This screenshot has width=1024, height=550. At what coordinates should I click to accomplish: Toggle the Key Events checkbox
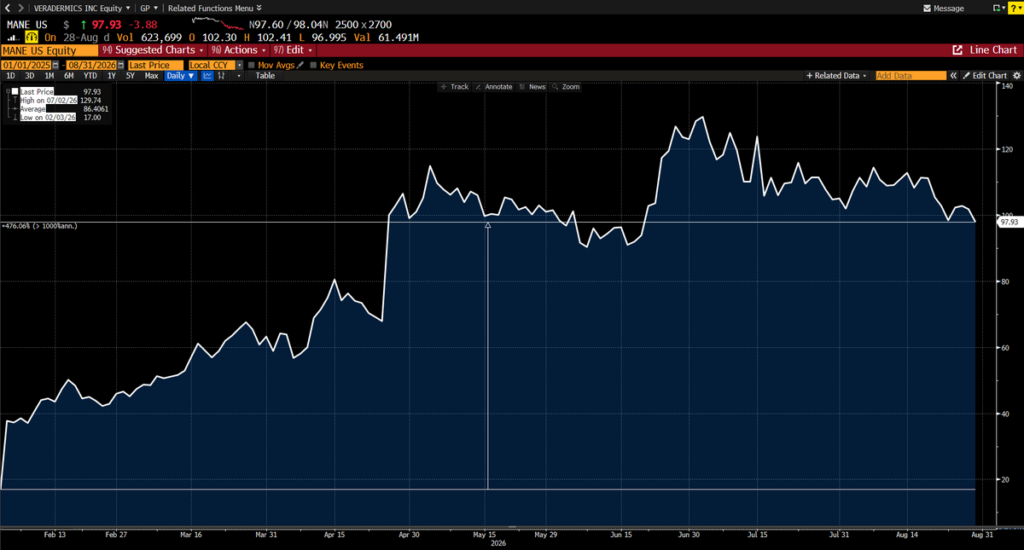point(313,65)
